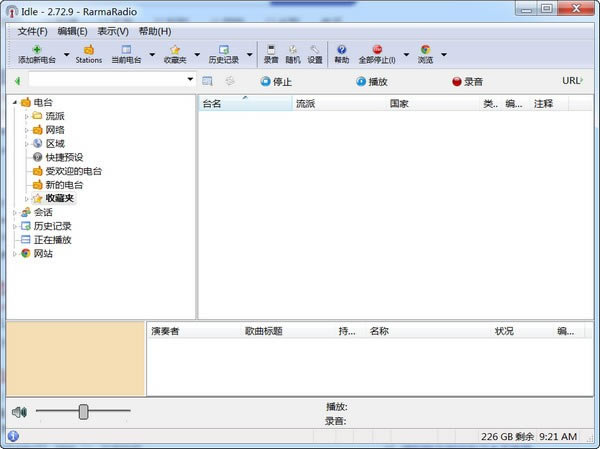Click the 226 GB 剩余 status text

(507, 436)
